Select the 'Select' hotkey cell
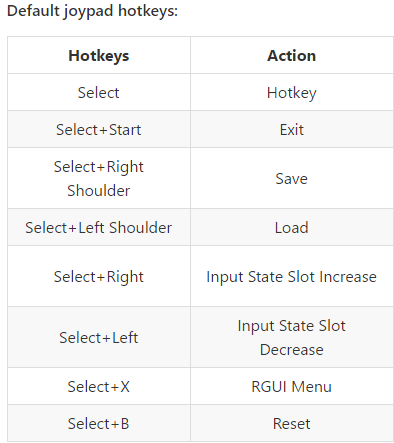 (x=99, y=92)
